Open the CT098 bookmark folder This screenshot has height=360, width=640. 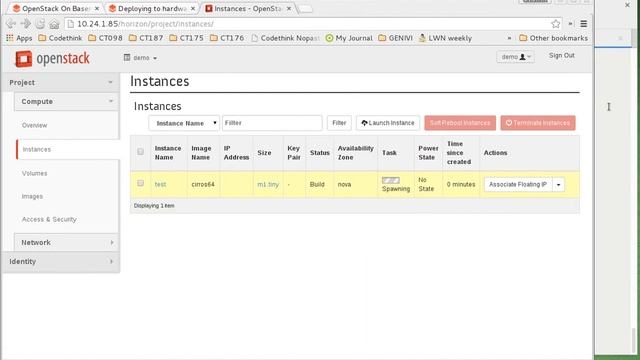[x=105, y=38]
